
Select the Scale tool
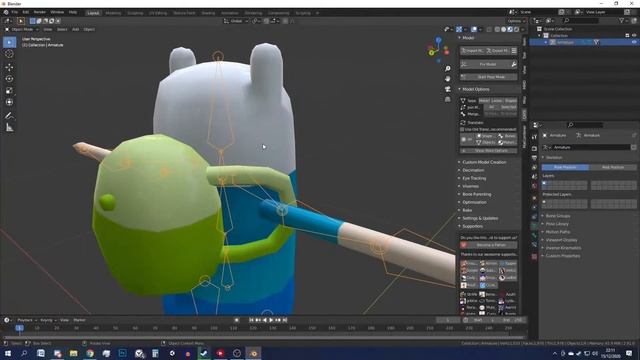pyautogui.click(x=9, y=91)
